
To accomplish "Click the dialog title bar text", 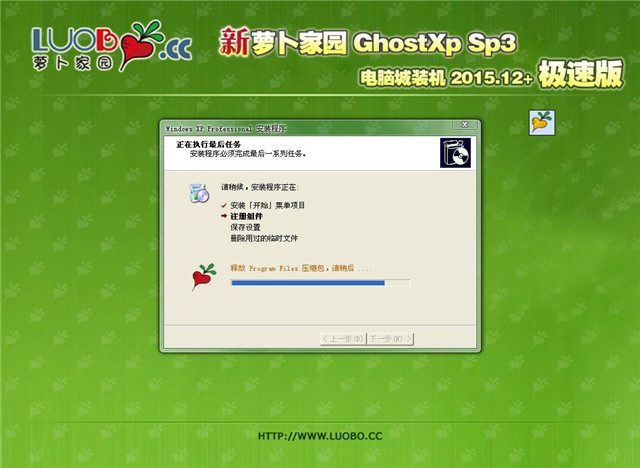I will (226, 129).
